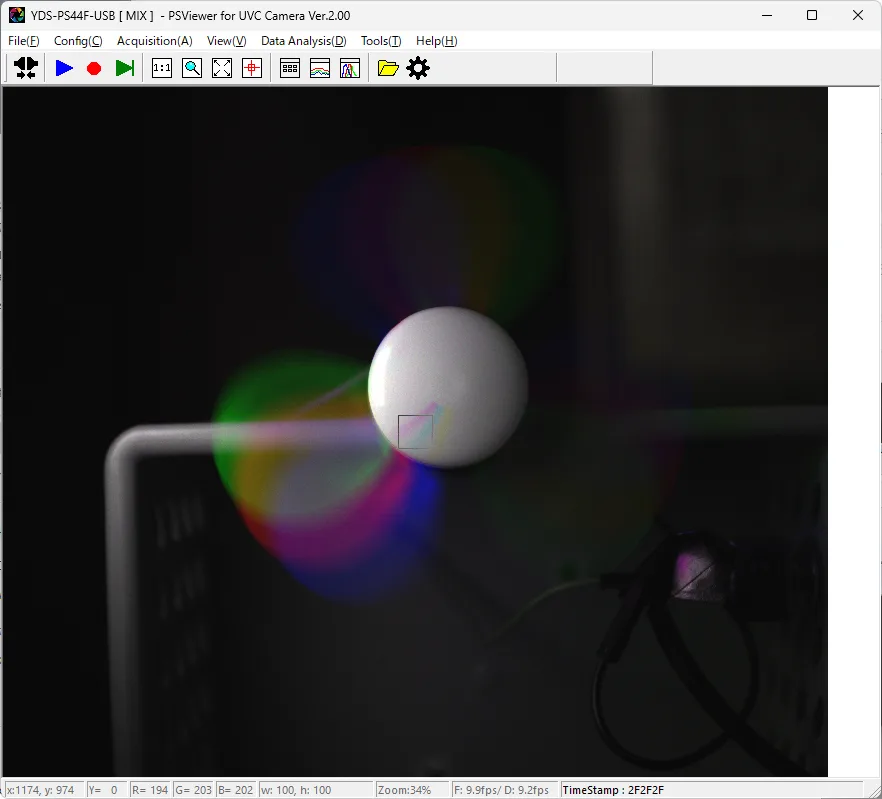Click the 'R= 194' status value
Image resolution: width=882 pixels, height=799 pixels.
tap(150, 790)
